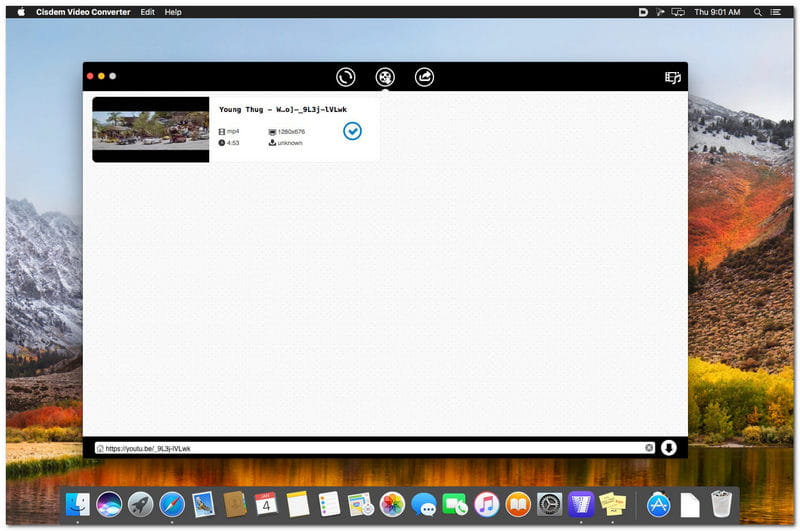800x531 pixels.
Task: Open Reminders from the dock
Action: click(329, 504)
